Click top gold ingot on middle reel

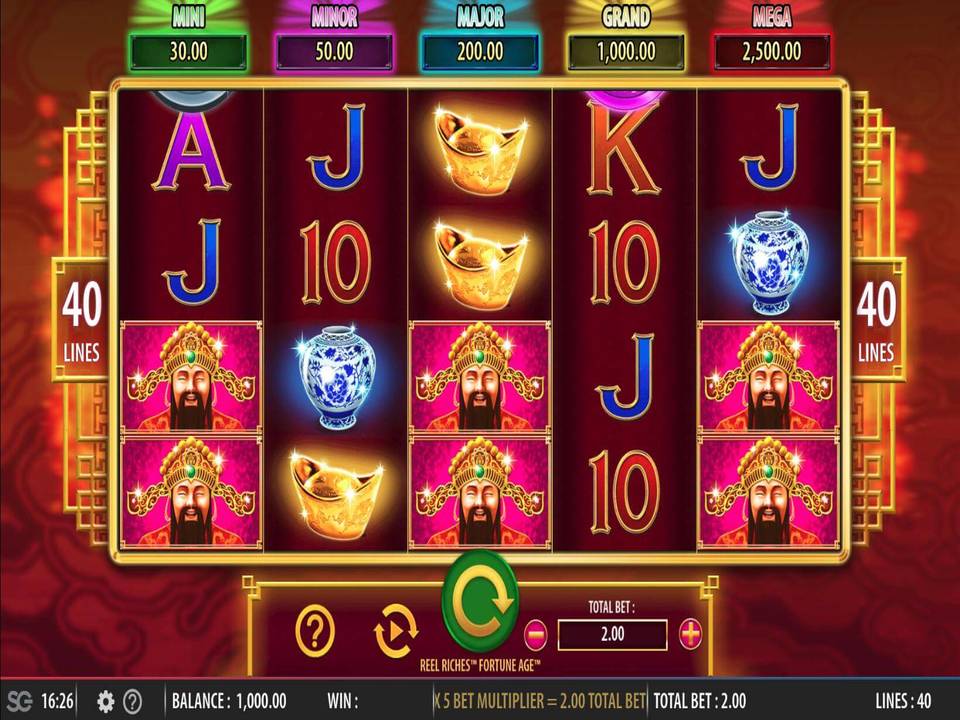481,149
